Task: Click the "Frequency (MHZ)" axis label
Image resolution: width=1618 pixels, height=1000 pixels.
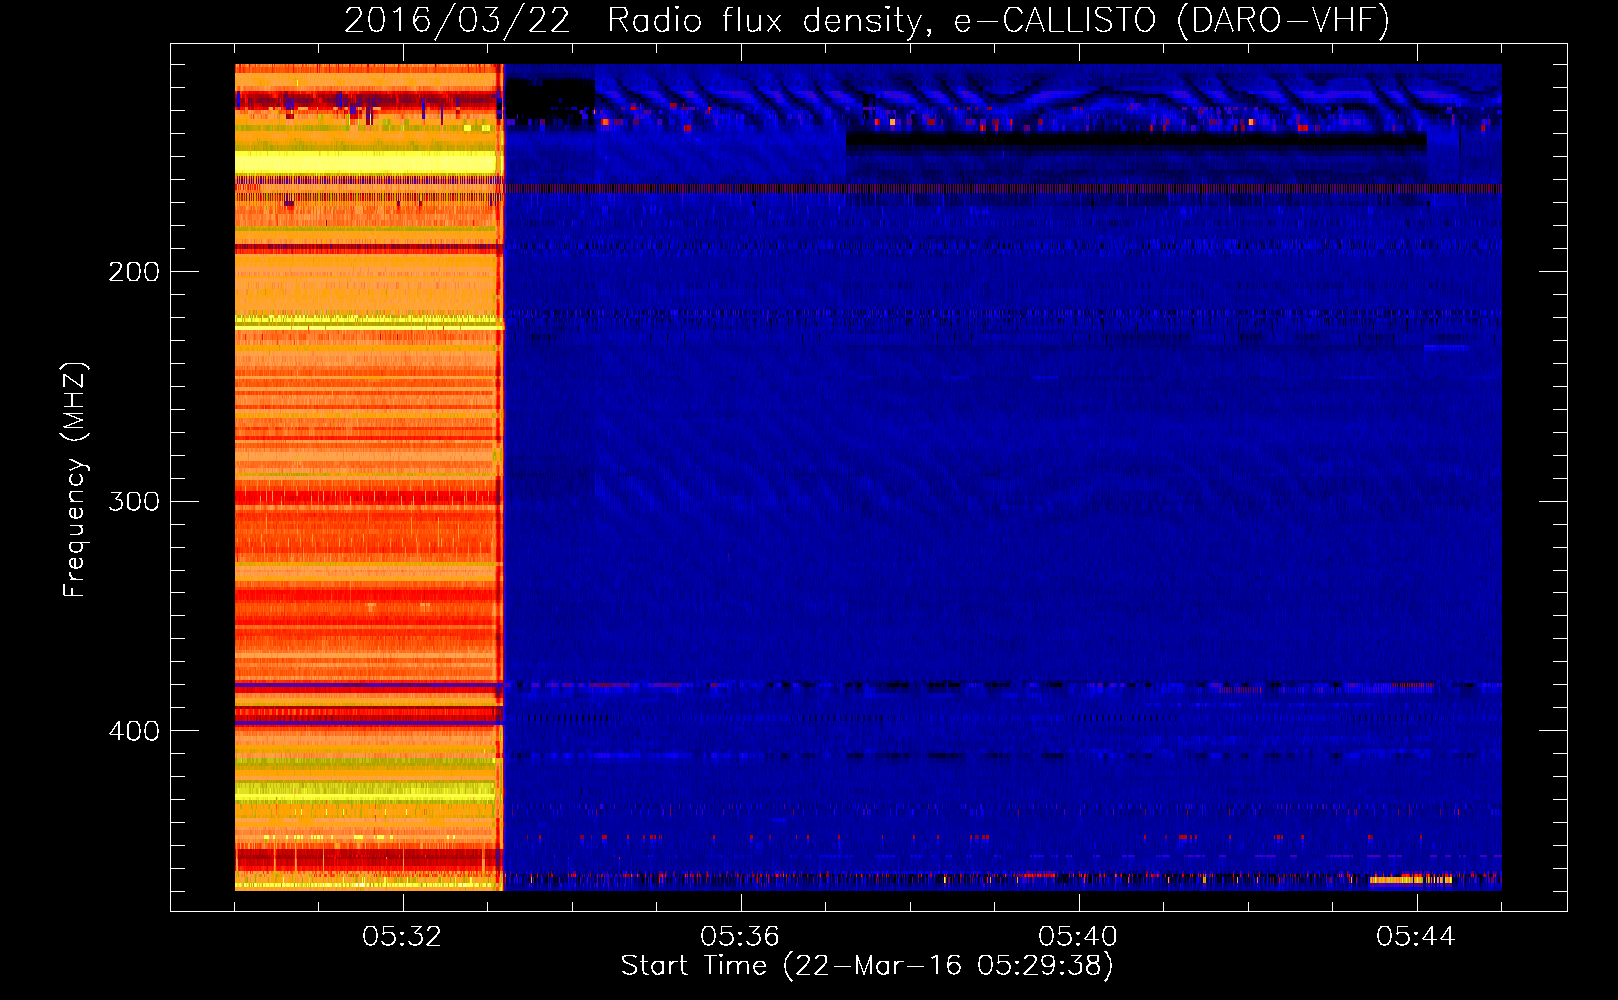Action: [x=75, y=480]
